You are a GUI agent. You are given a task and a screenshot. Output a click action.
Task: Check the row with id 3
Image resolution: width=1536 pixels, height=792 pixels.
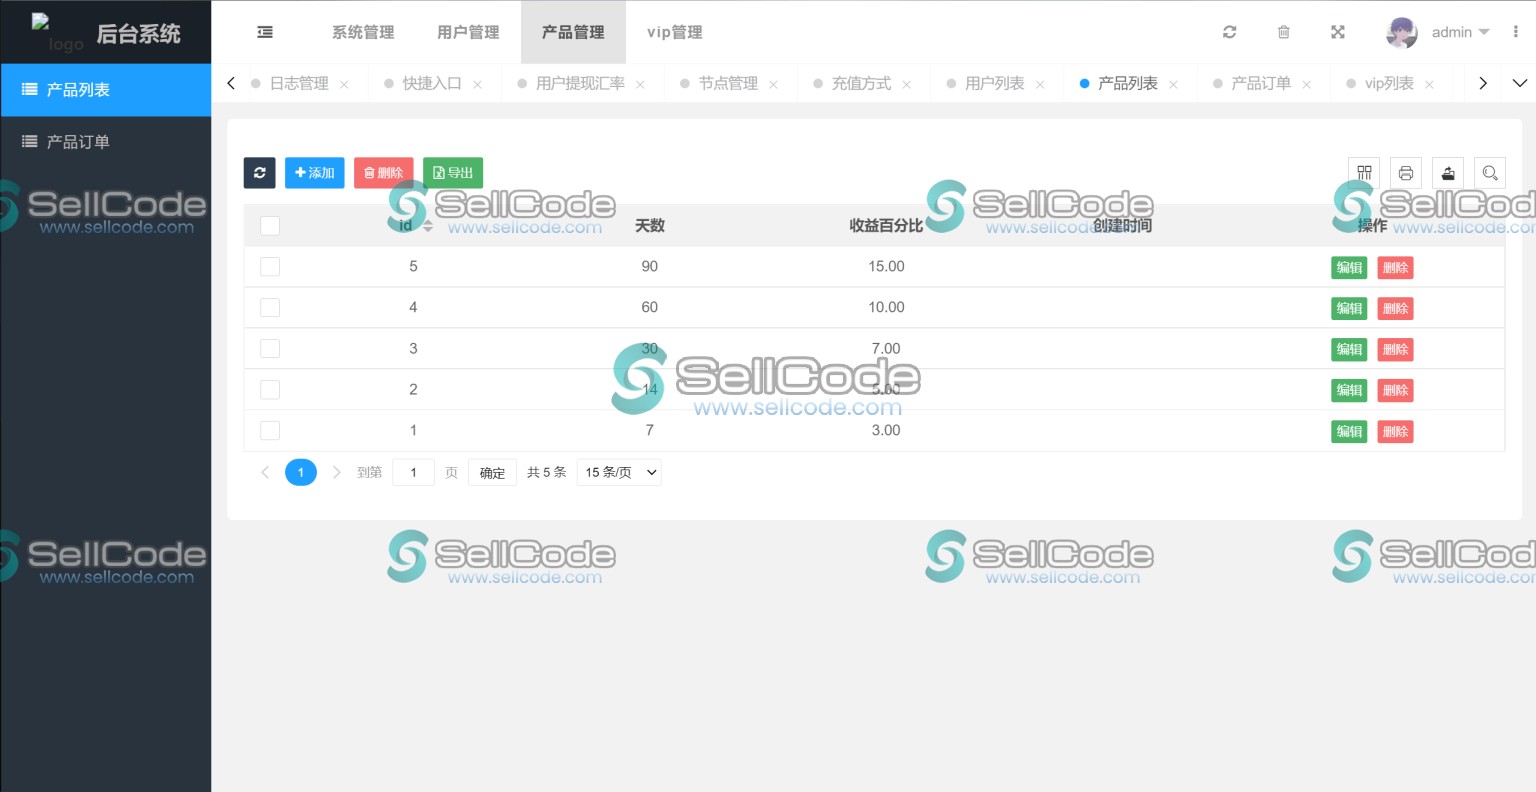click(x=270, y=349)
